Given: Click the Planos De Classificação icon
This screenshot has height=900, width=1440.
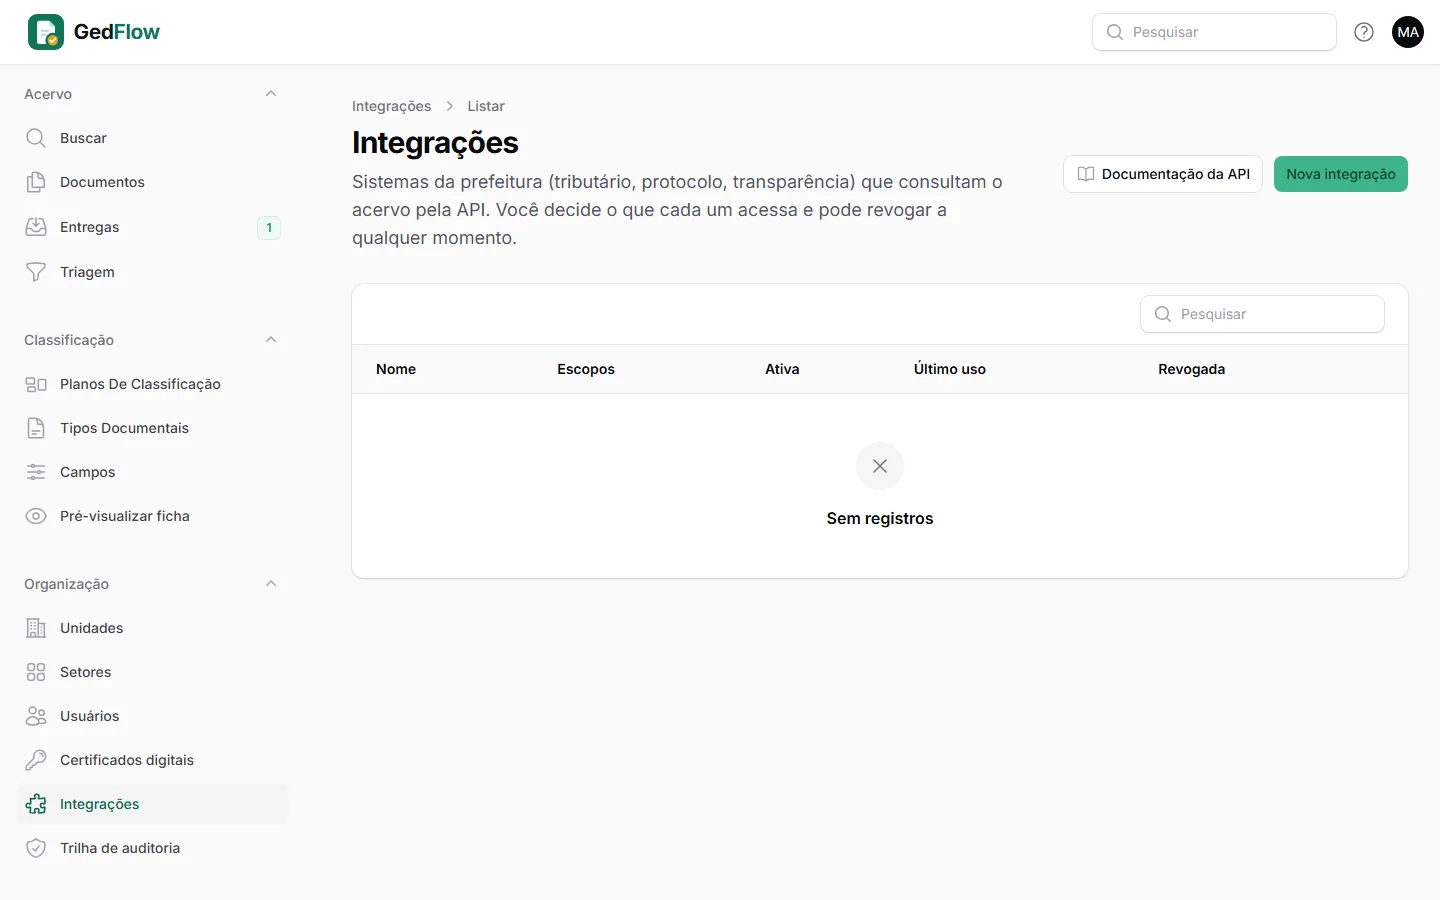Looking at the screenshot, I should (36, 384).
